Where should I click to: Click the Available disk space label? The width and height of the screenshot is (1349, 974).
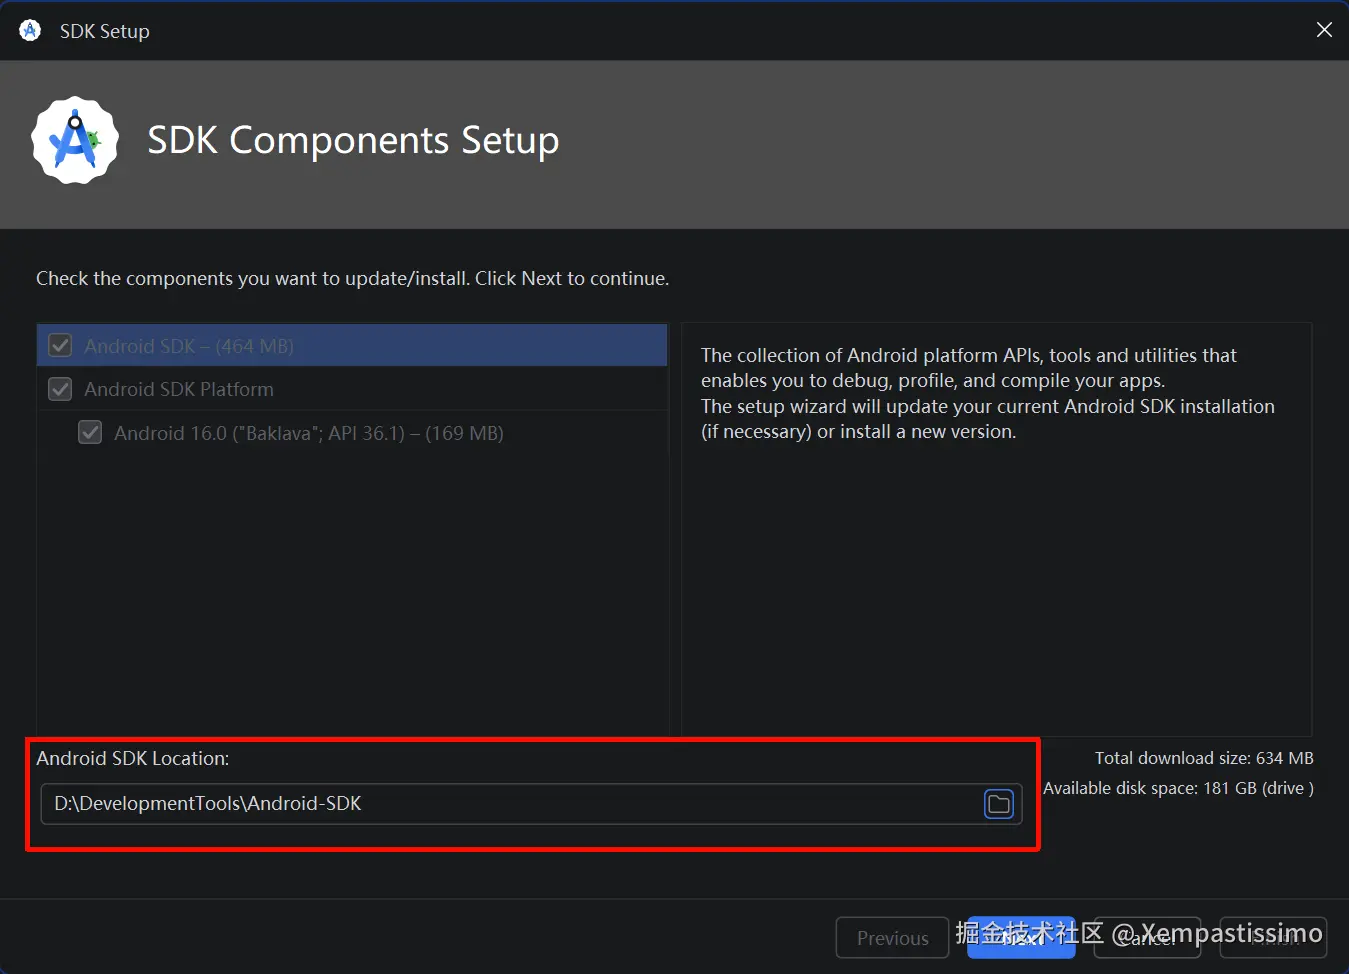[x=1178, y=788]
